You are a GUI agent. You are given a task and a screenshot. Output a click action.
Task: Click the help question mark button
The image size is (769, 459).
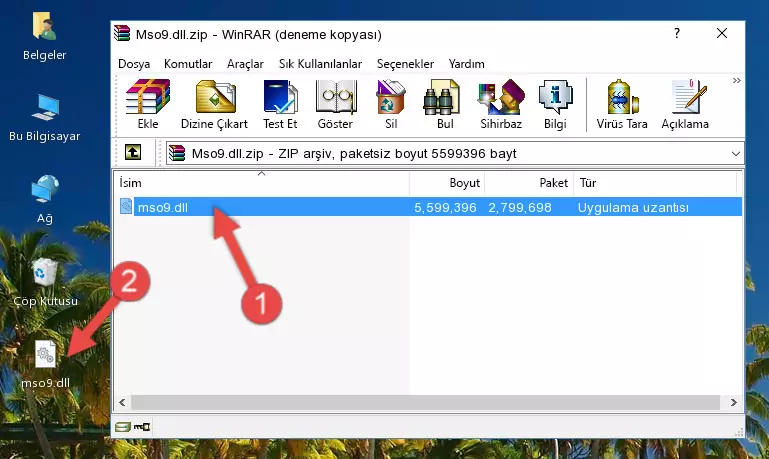677,33
